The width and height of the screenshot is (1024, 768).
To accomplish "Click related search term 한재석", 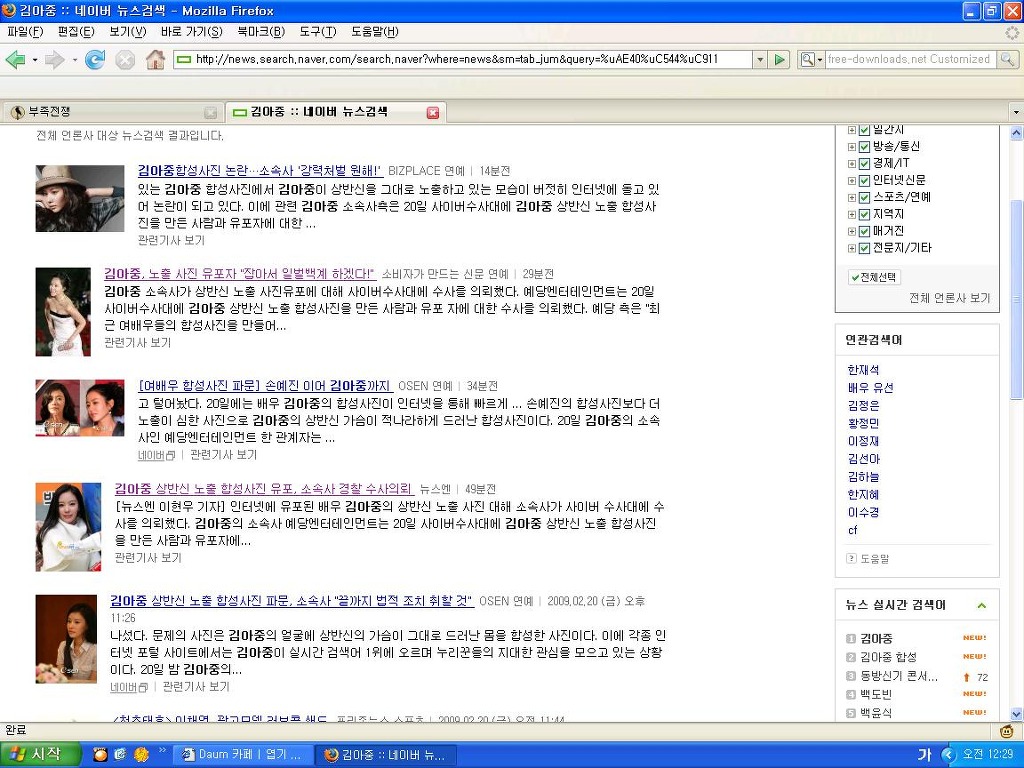I will click(x=863, y=370).
